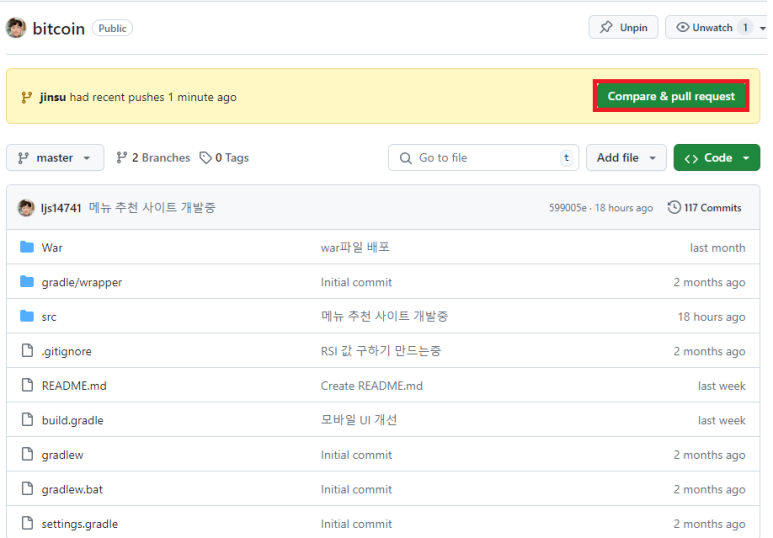Click the watcher count badge 1
Screen dimensions: 773x538
coord(745,28)
